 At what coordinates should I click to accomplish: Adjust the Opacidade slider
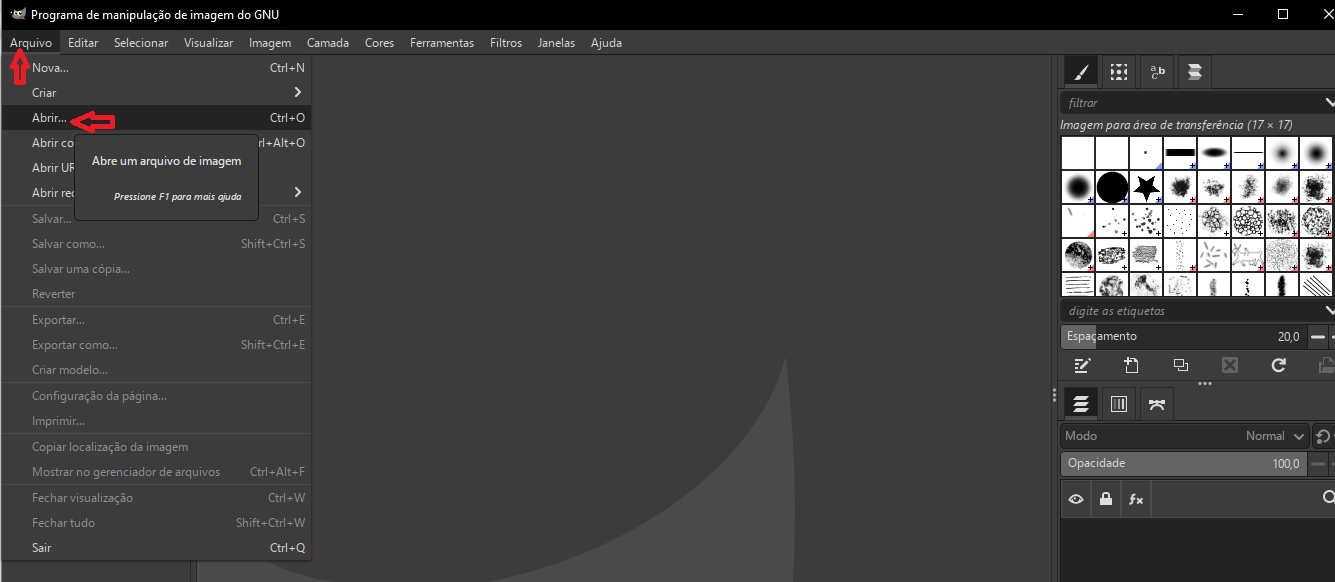pos(1180,463)
